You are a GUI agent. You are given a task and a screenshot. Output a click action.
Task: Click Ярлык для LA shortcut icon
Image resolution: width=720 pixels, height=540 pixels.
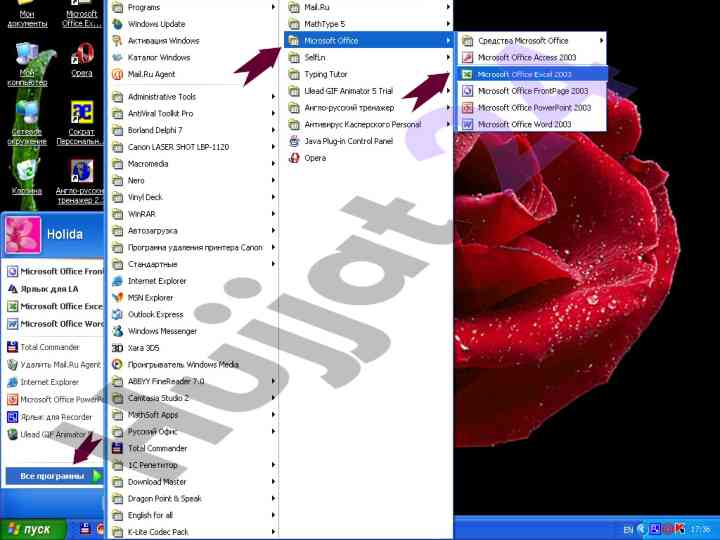[12, 289]
